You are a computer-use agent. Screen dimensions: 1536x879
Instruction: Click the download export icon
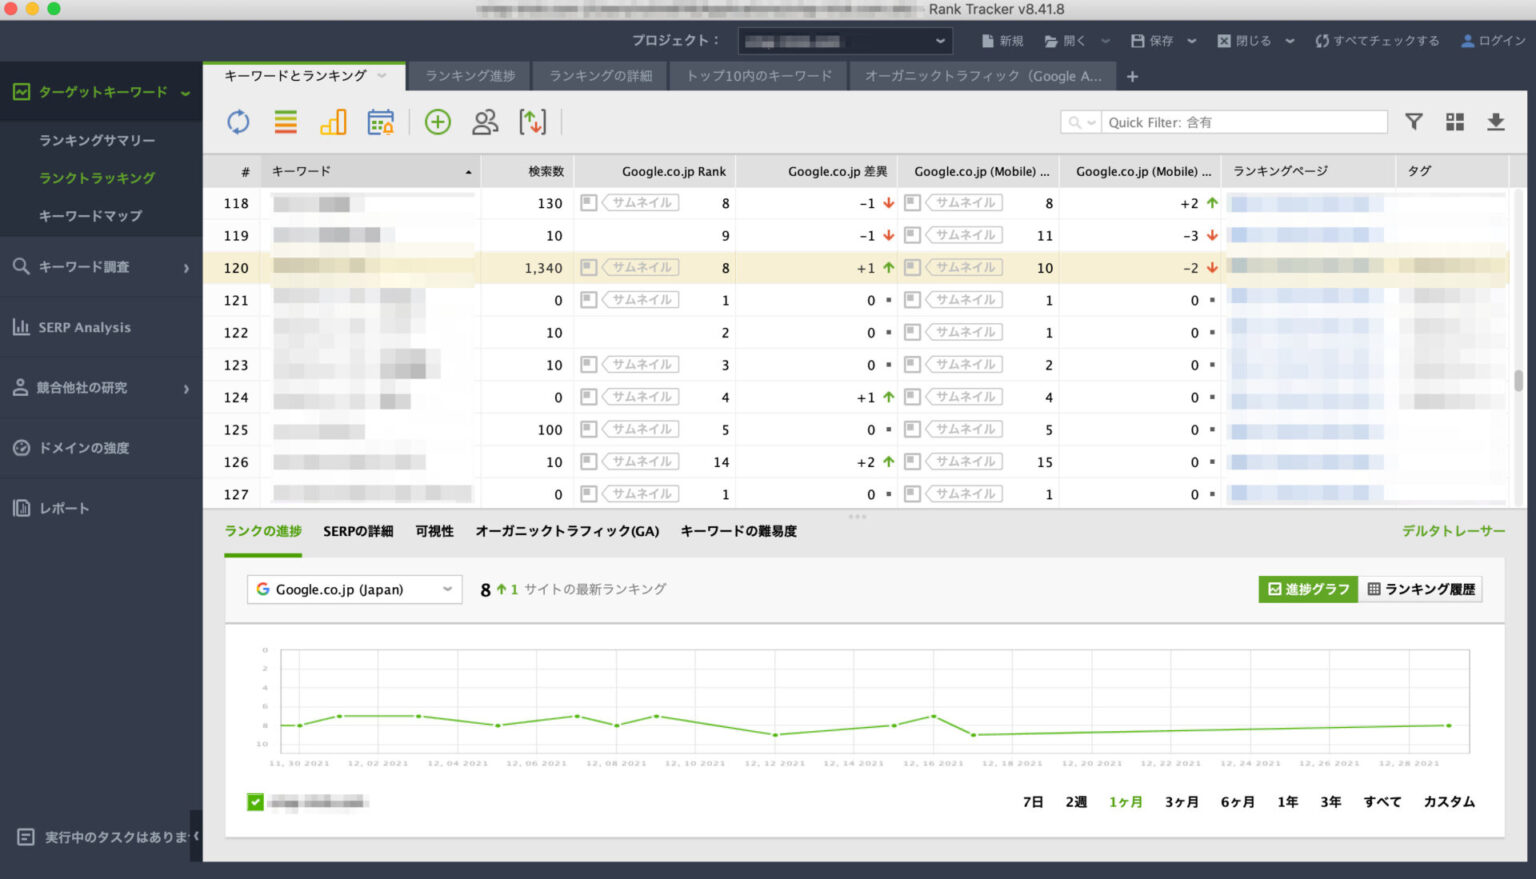click(x=1496, y=122)
